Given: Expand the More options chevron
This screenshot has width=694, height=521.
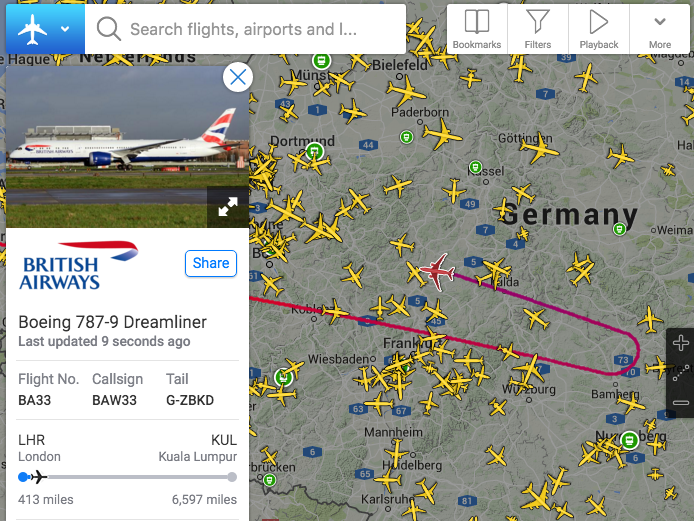Looking at the screenshot, I should (659, 29).
